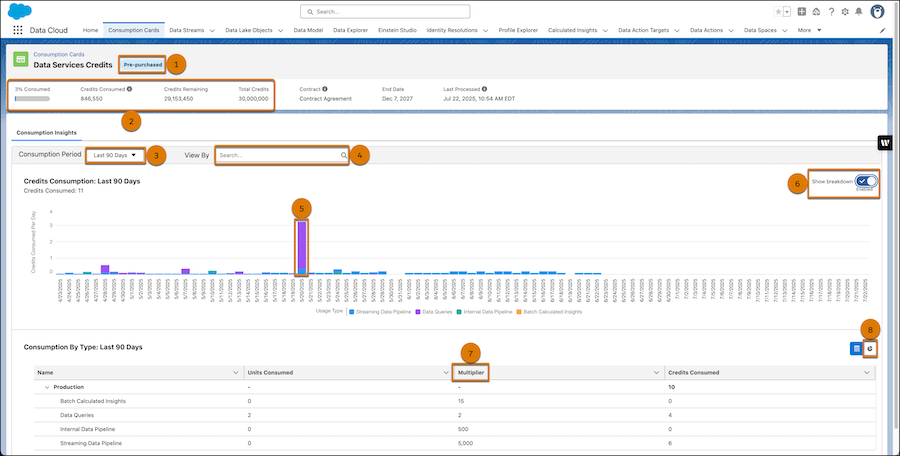The width and height of the screenshot is (900, 456).
Task: Click the Streaming Data Pipeline table row
Action: pos(455,443)
